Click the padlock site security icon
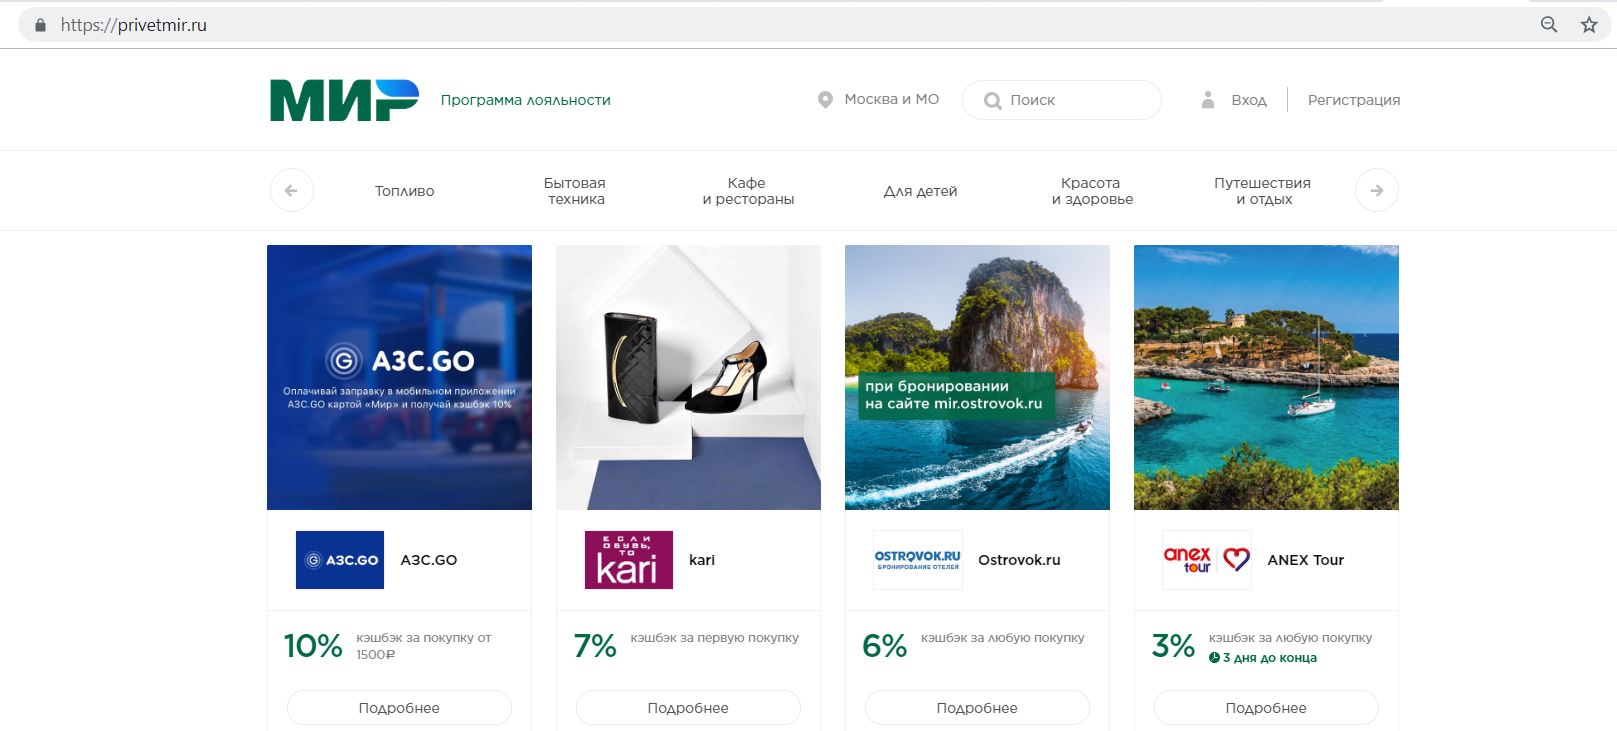1617x731 pixels. coord(41,25)
